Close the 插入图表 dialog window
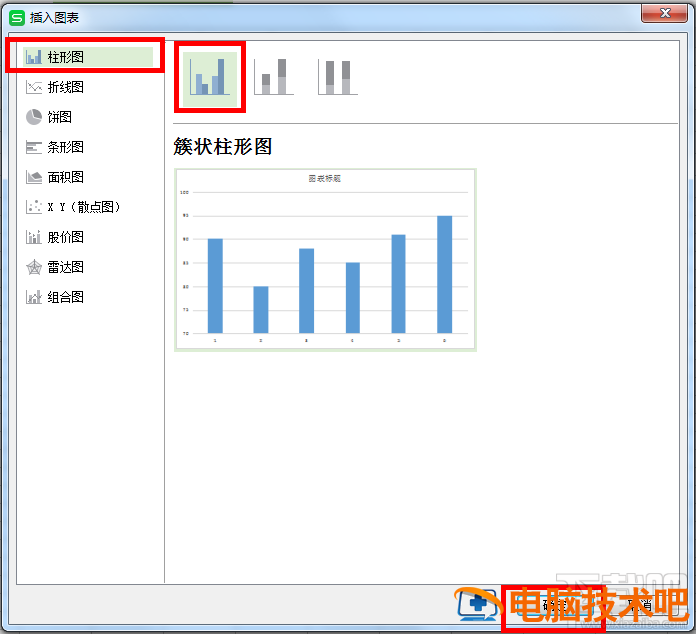 664,13
